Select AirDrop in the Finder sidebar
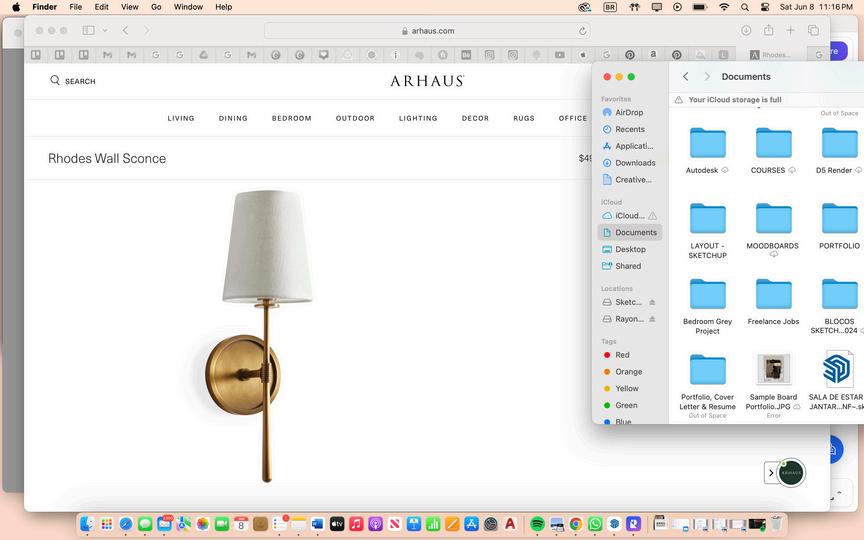 (629, 112)
